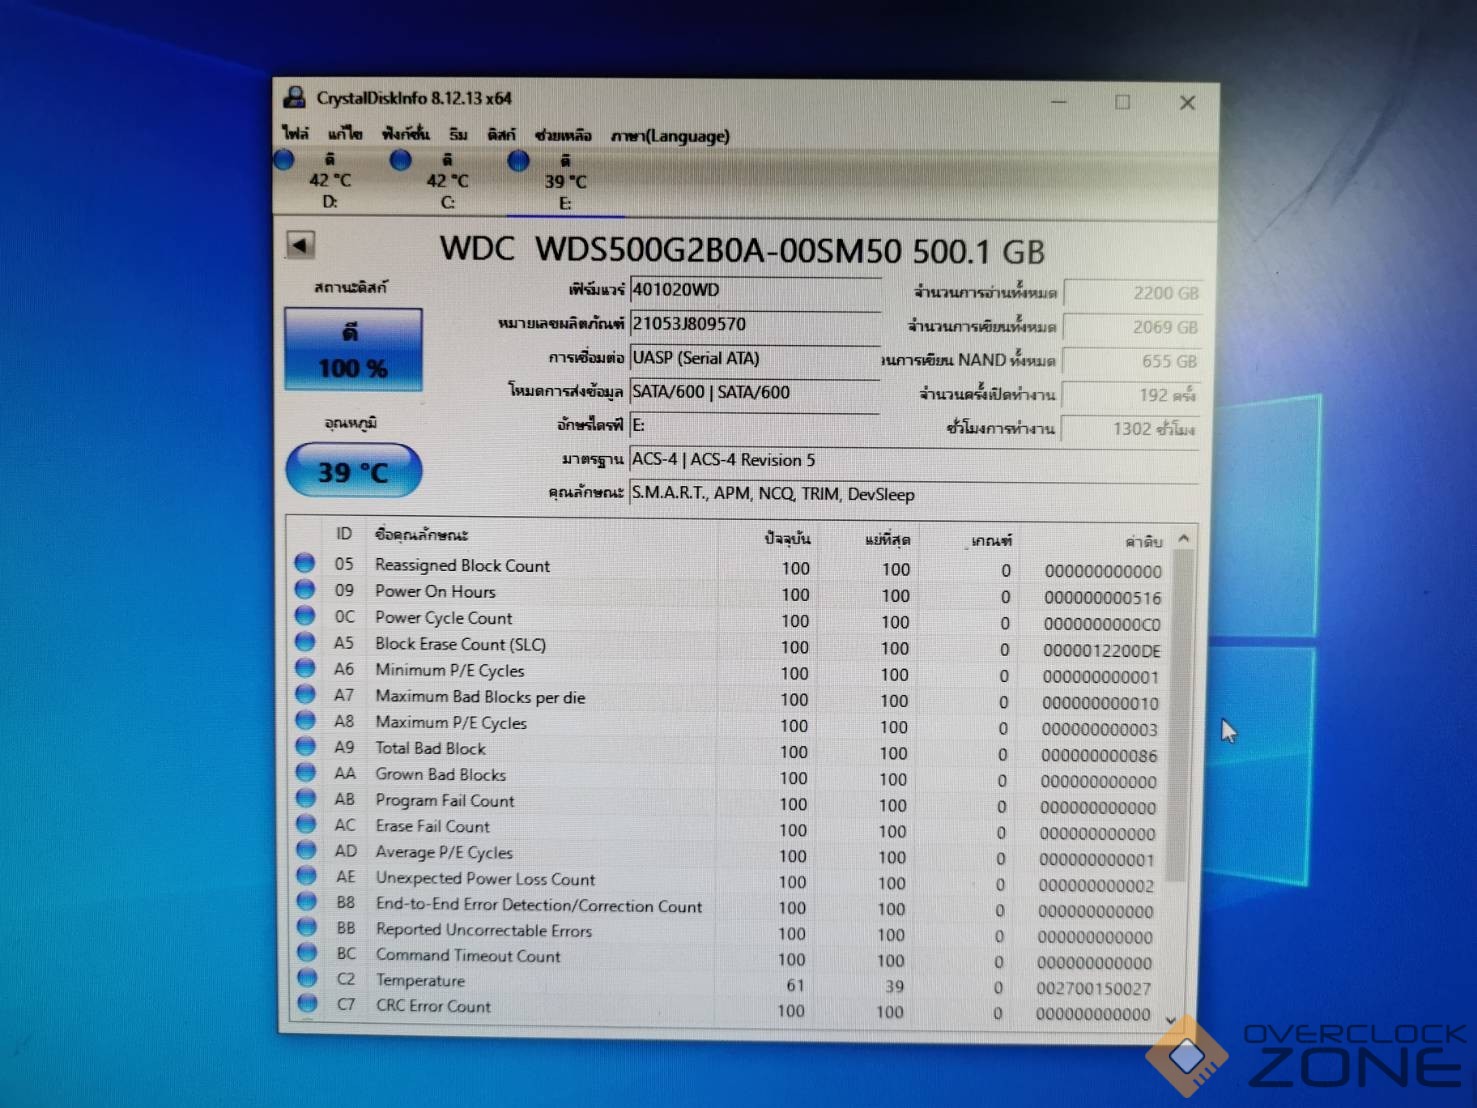Click scroll up arrow of SMART list

(x=1184, y=539)
